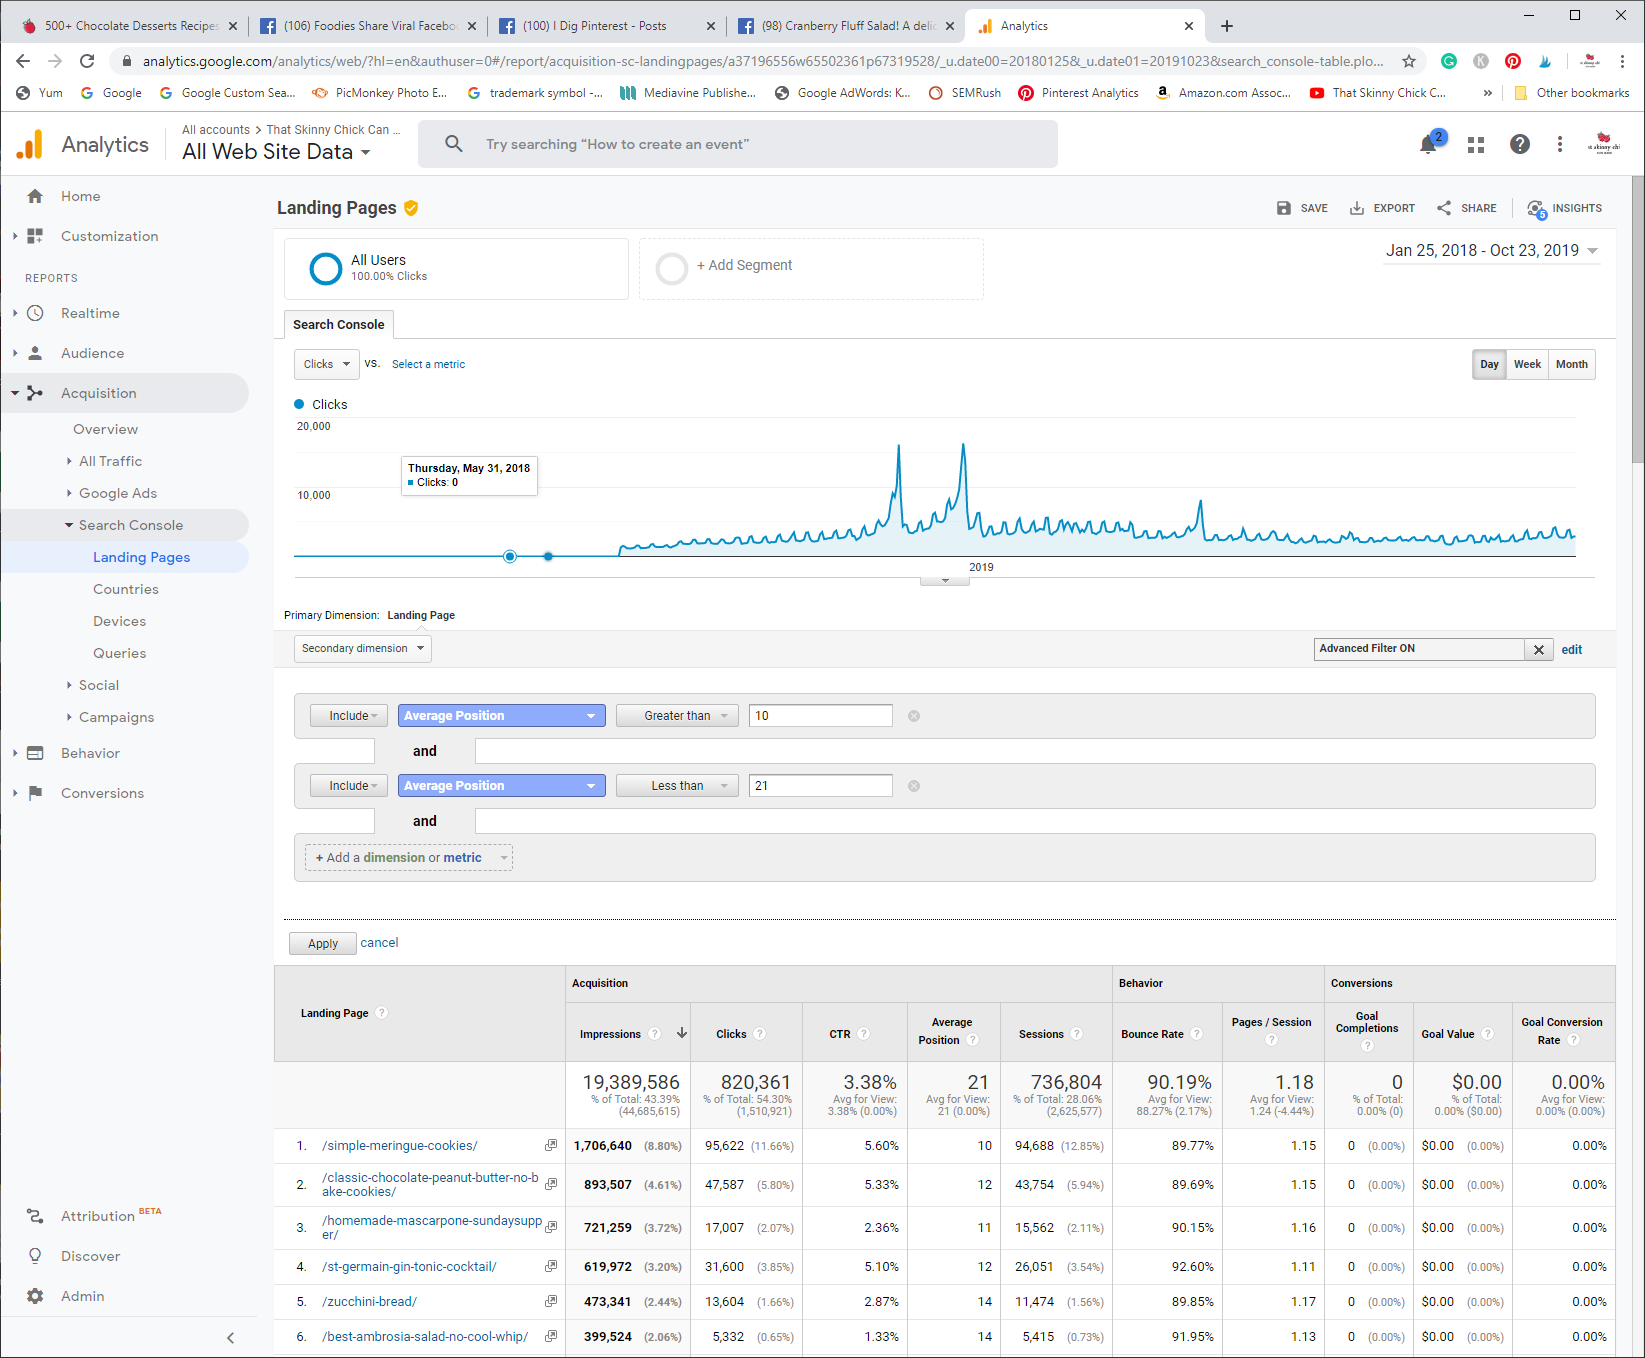This screenshot has width=1645, height=1358.
Task: Click the Apply filter button
Action: click(322, 944)
